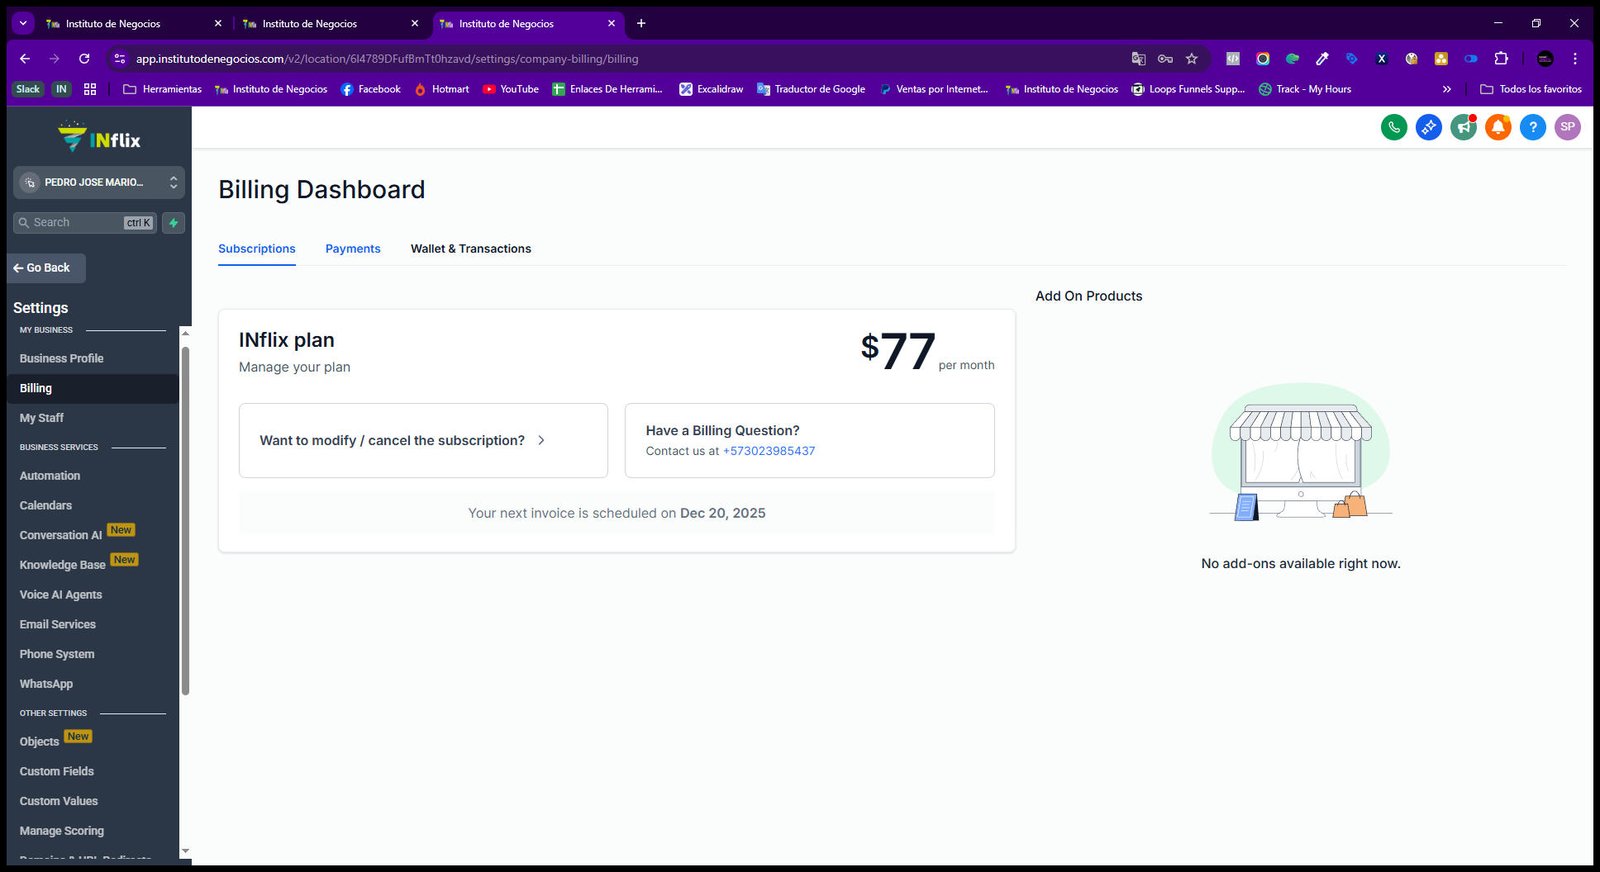Open the PEDRO JOSE MARIO account switcher
The width and height of the screenshot is (1600, 872).
point(99,182)
